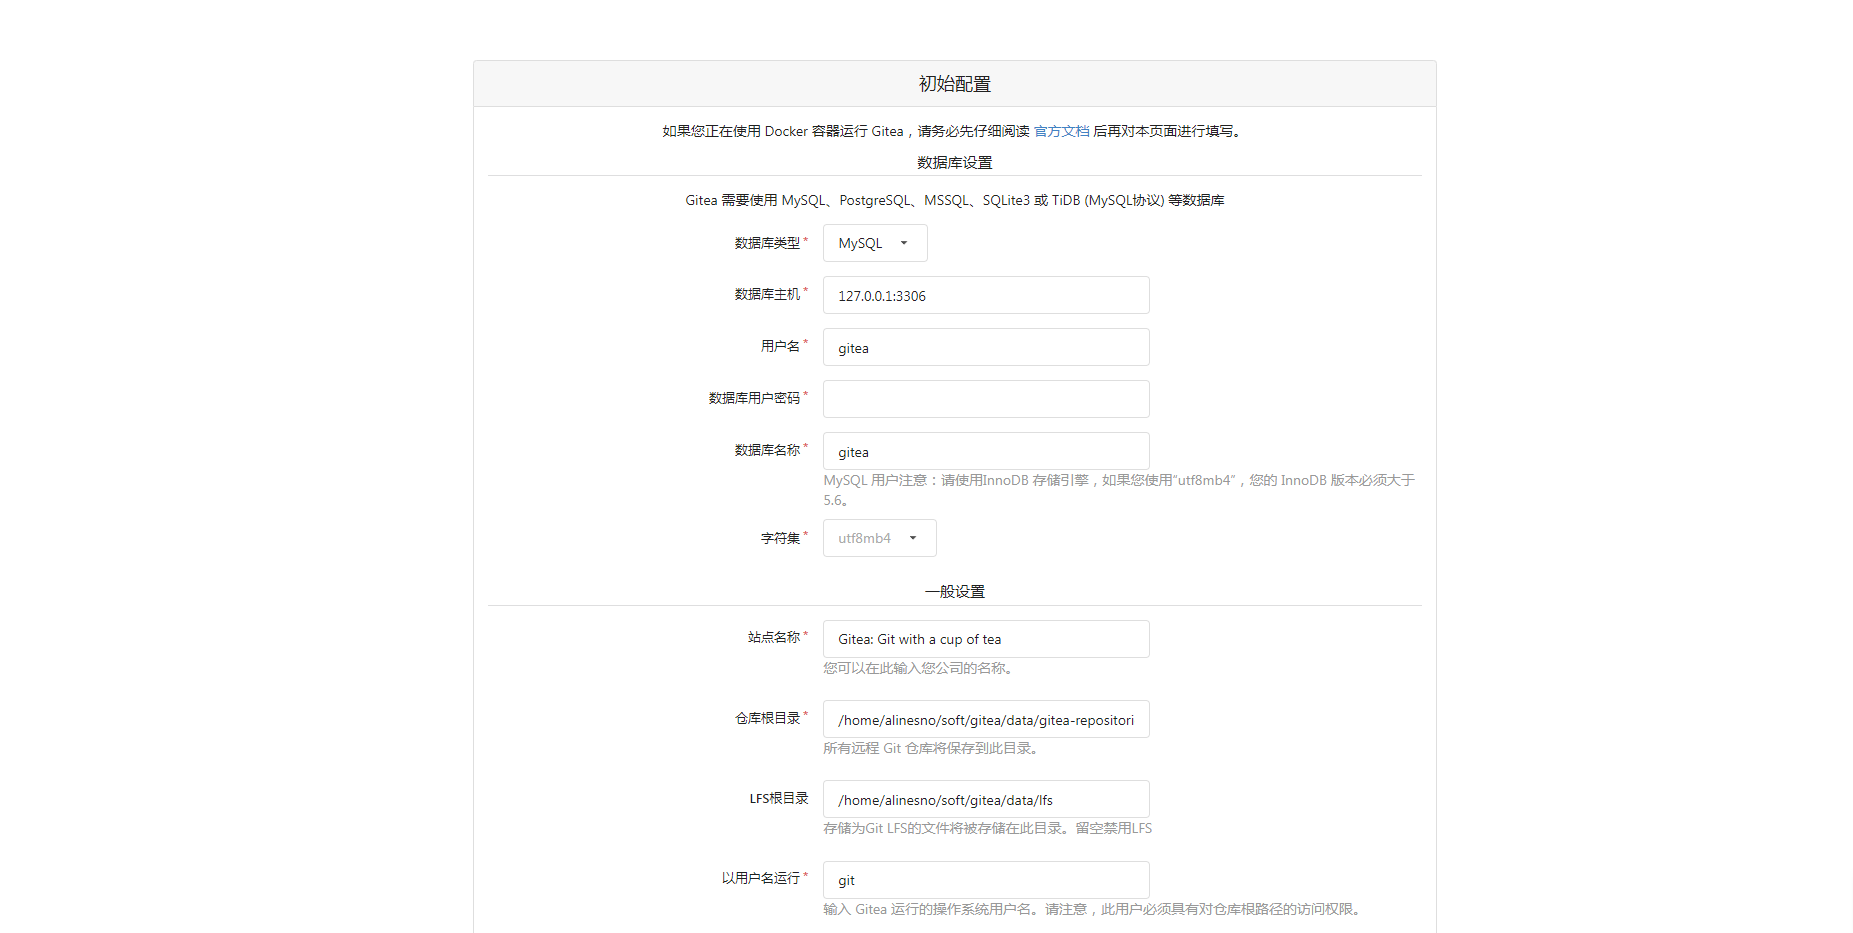Click the 数据库用户密码 label
Viewport: 1853px width, 933px height.
(x=754, y=398)
